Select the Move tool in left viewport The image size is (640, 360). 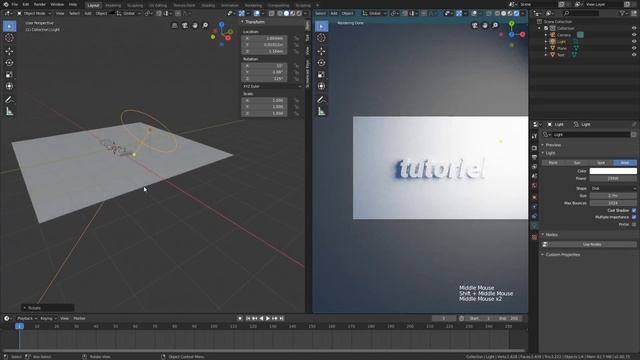[x=9, y=51]
